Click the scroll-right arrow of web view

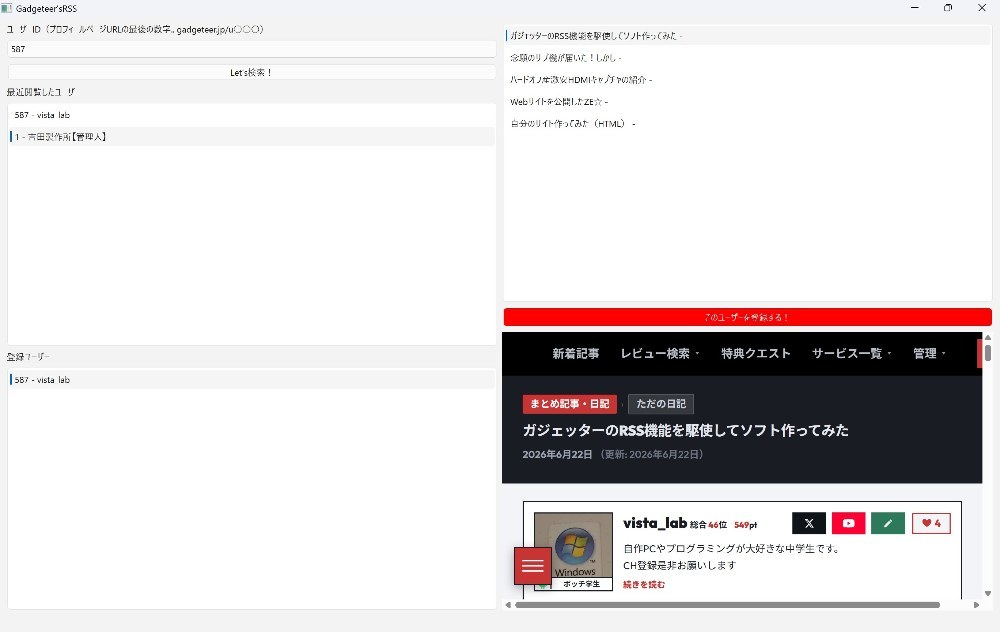(976, 605)
